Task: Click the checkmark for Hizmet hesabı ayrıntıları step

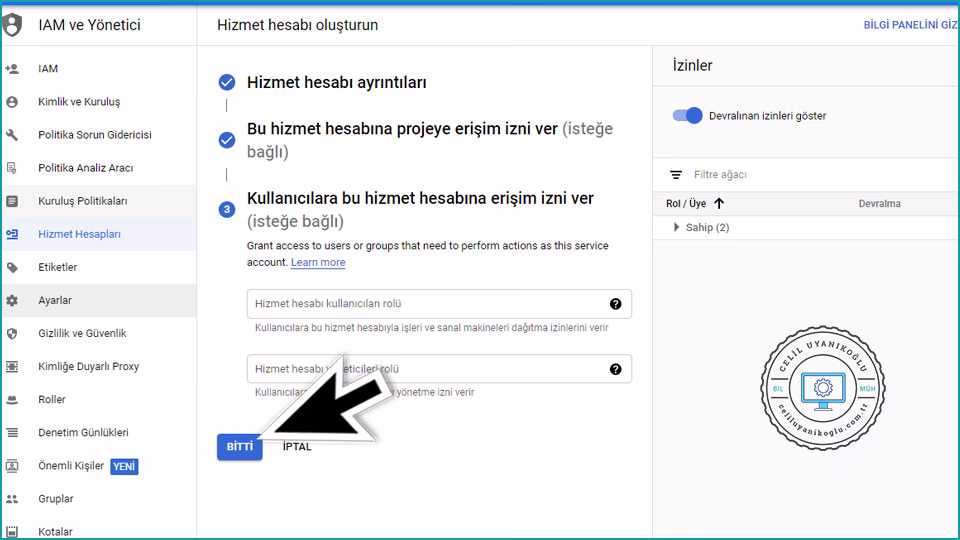Action: click(227, 82)
